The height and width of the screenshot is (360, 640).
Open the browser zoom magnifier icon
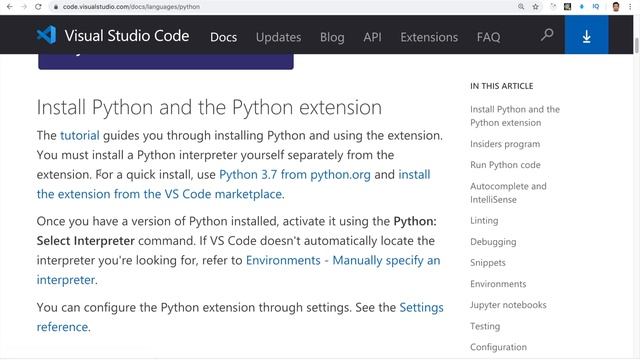pos(521,7)
